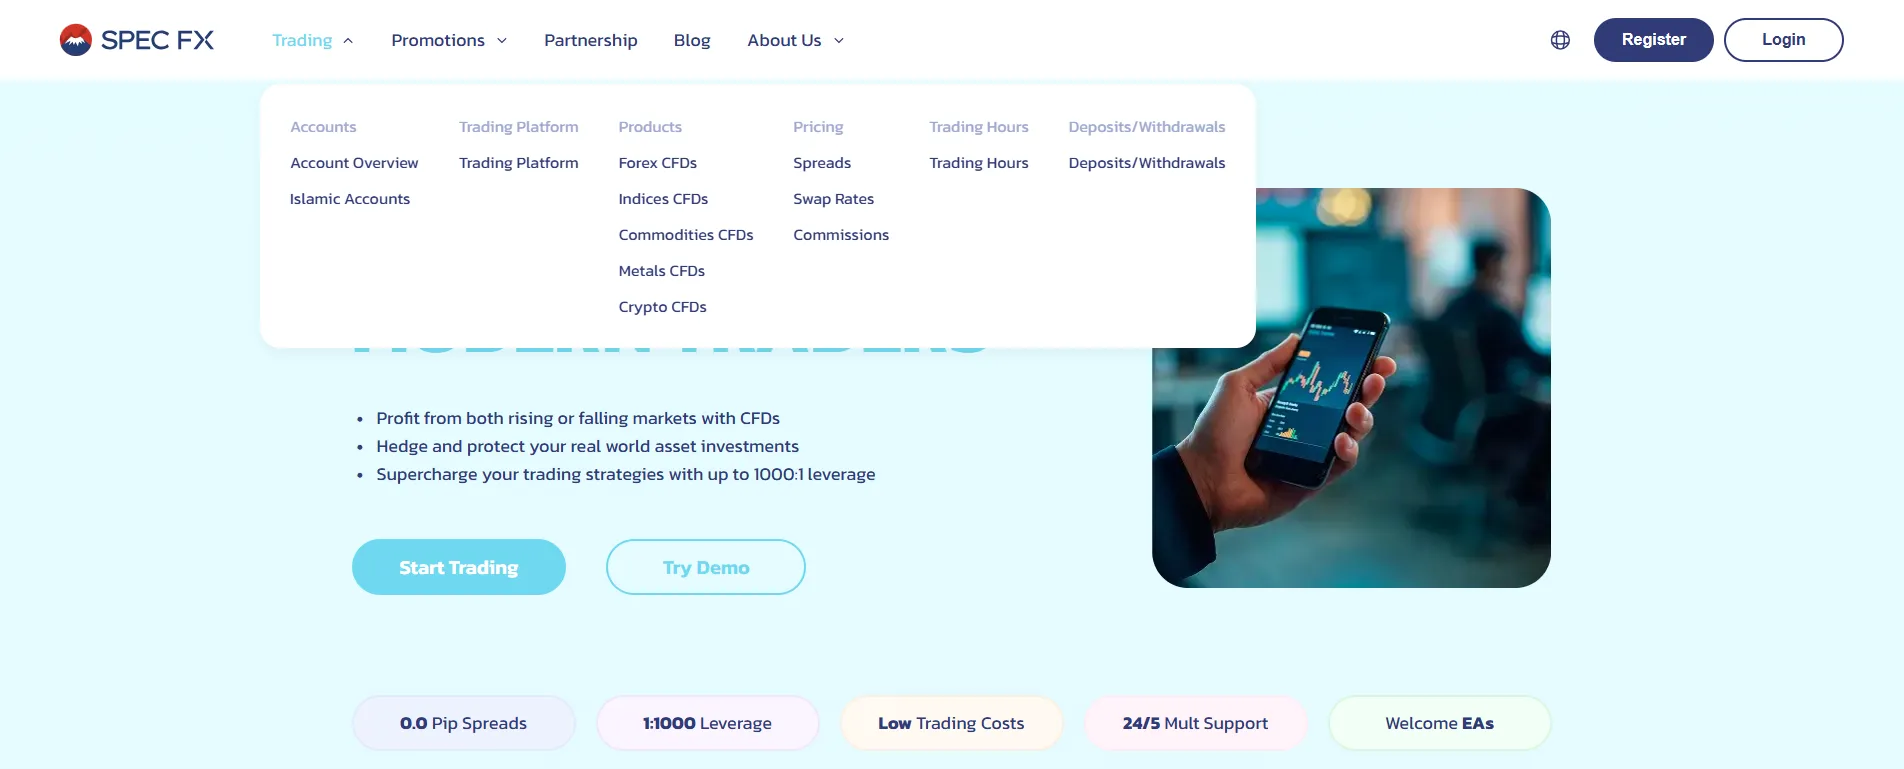Click the Welcome EAs pill
This screenshot has width=1904, height=769.
tap(1440, 723)
